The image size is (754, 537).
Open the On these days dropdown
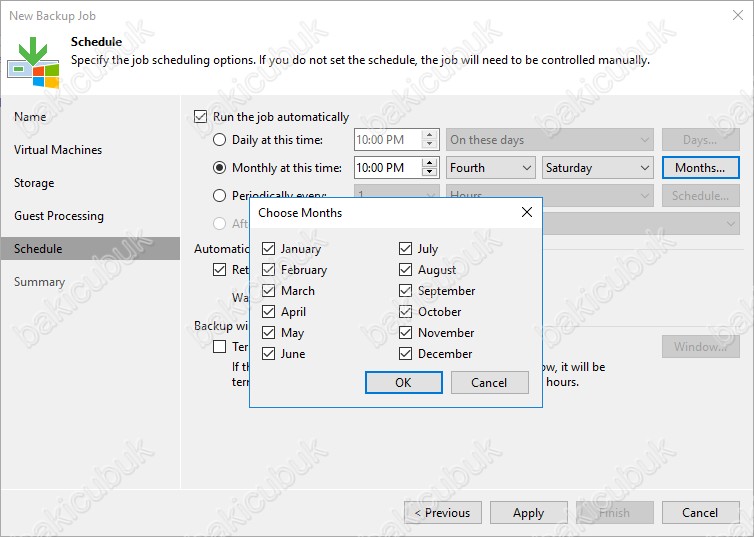[549, 140]
